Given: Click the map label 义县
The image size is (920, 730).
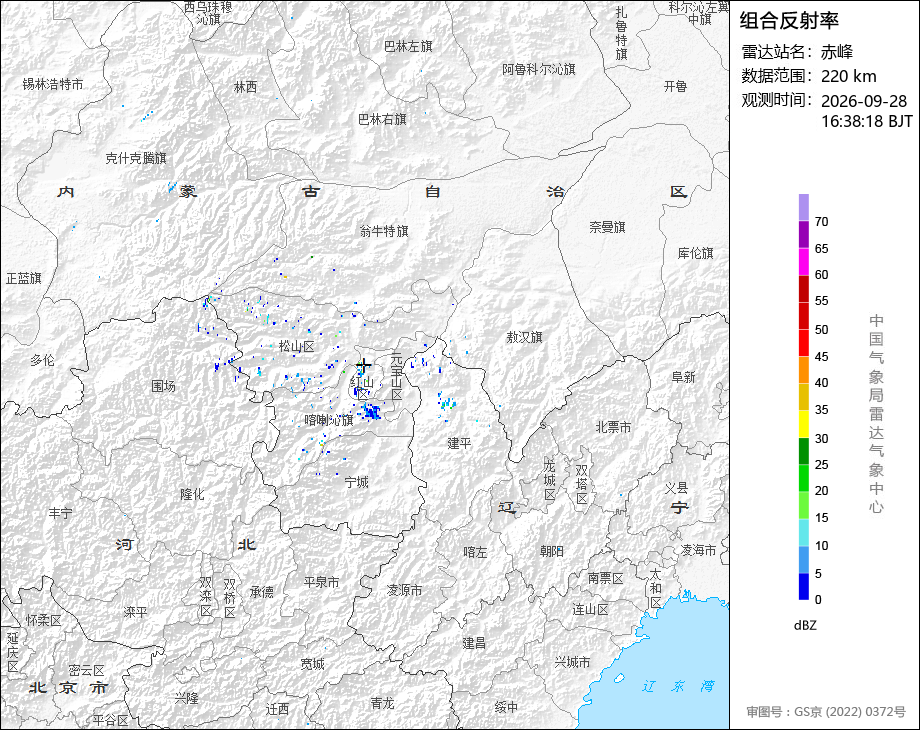Looking at the screenshot, I should coord(676,488).
